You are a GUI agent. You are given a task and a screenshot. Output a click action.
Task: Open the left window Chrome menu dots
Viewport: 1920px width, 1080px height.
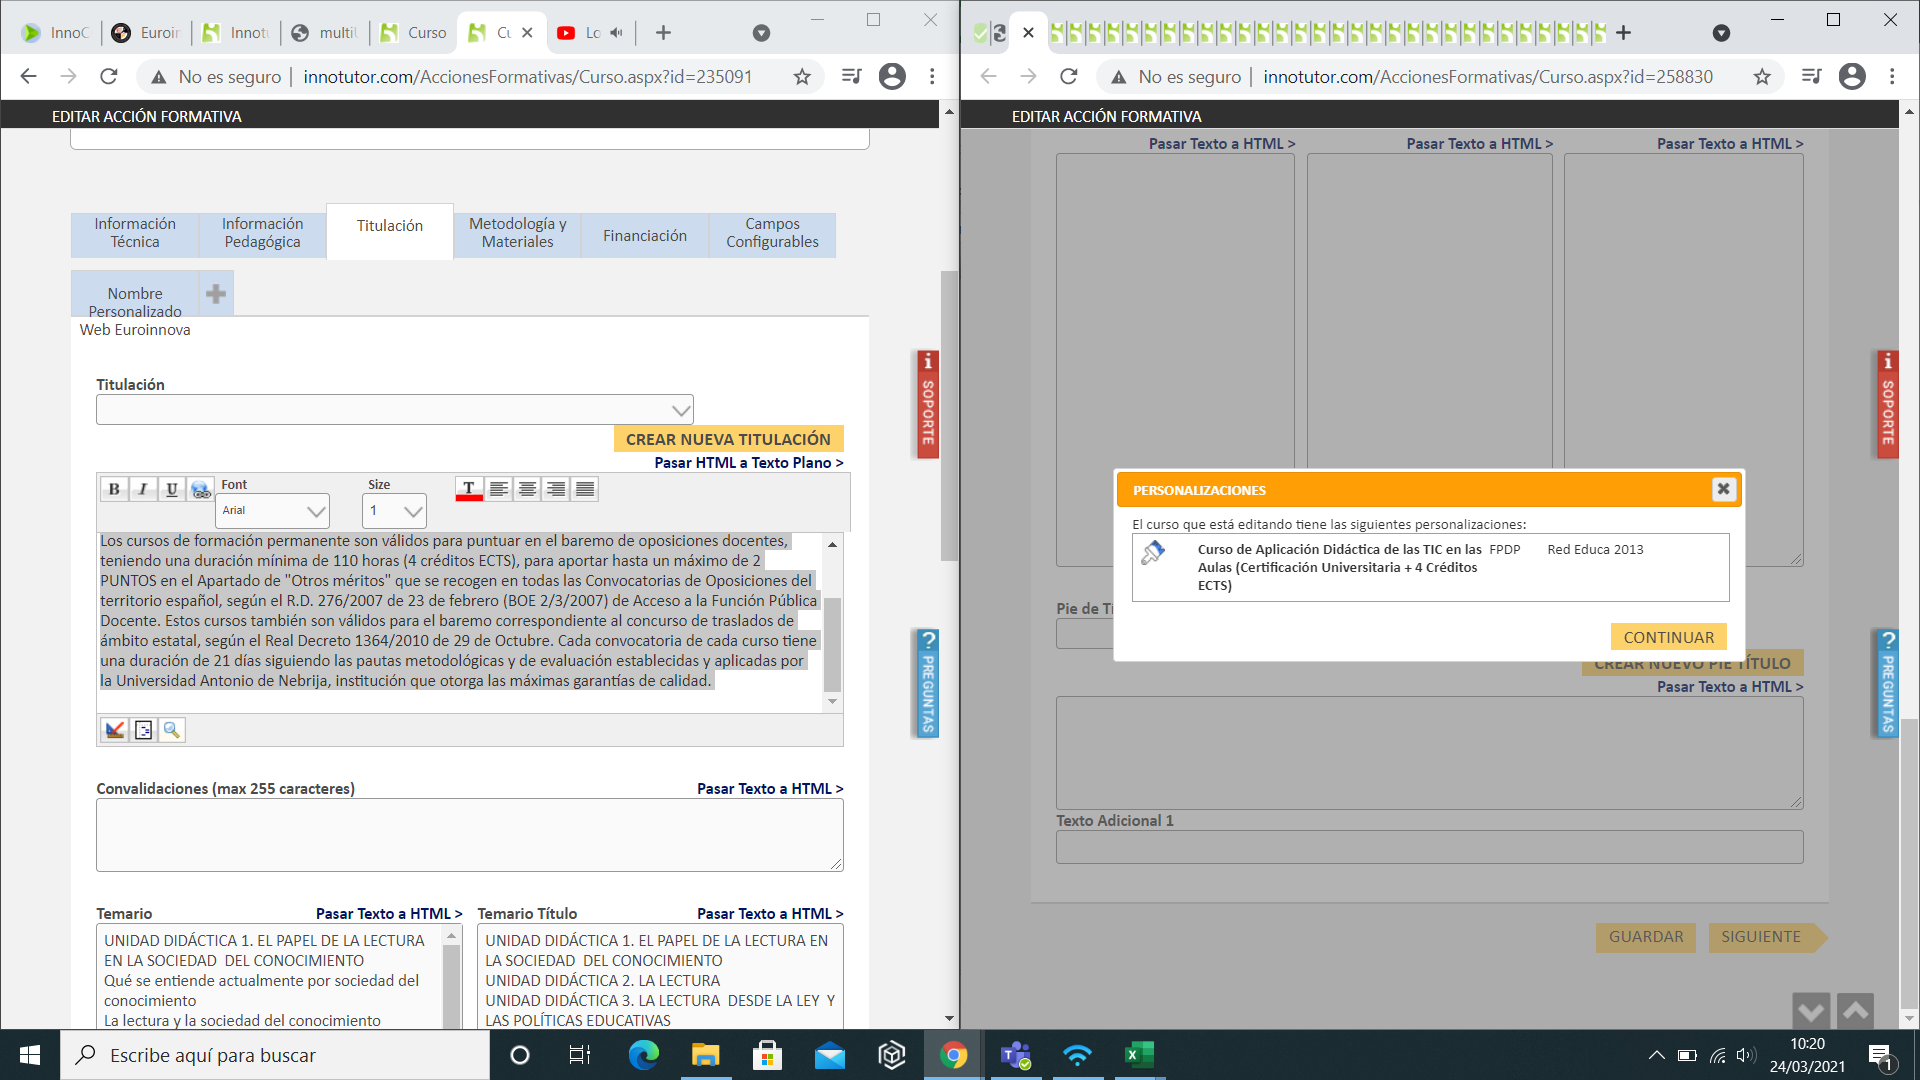click(x=932, y=76)
